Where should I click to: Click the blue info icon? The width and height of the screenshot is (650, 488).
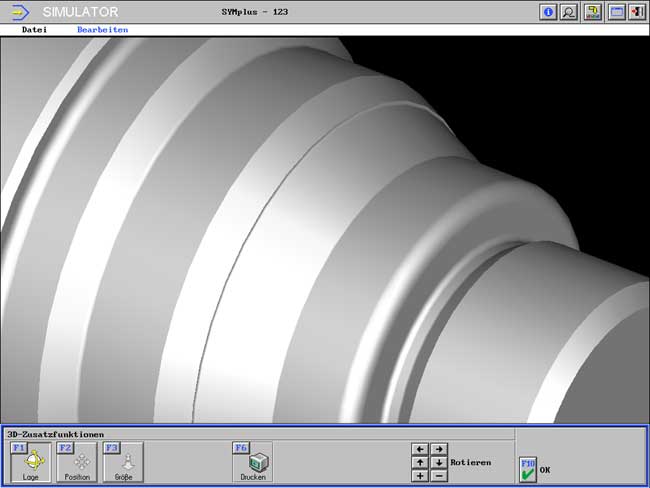click(548, 12)
